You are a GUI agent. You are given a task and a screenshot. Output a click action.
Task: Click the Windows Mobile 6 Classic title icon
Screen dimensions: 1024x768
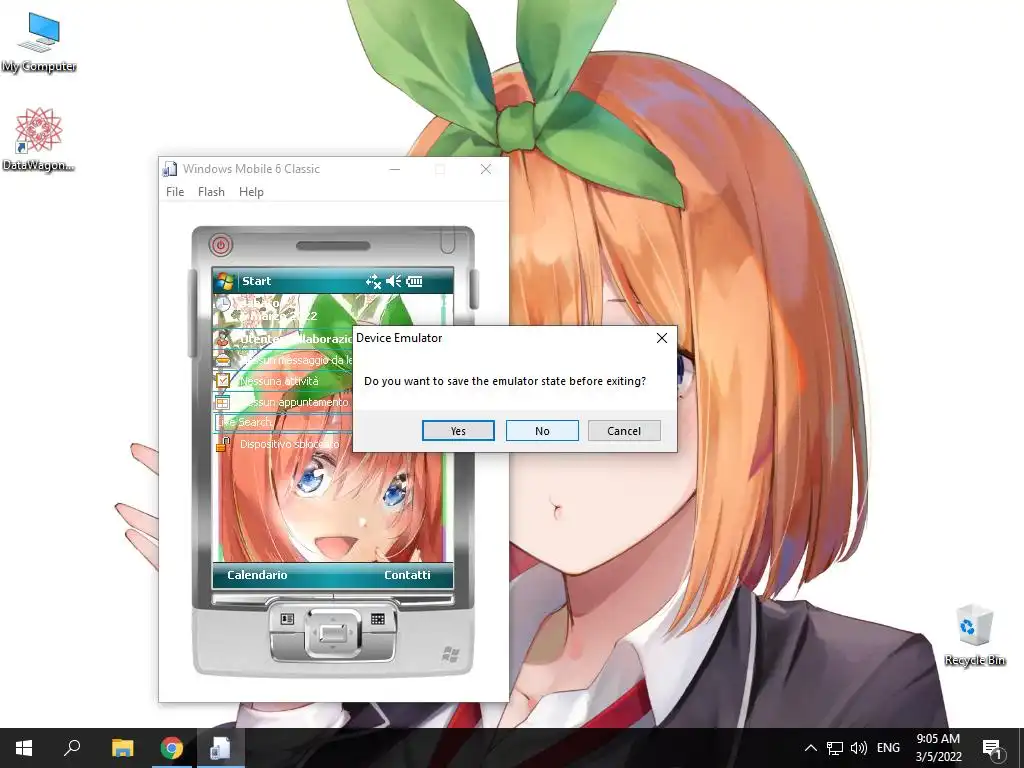pos(170,169)
